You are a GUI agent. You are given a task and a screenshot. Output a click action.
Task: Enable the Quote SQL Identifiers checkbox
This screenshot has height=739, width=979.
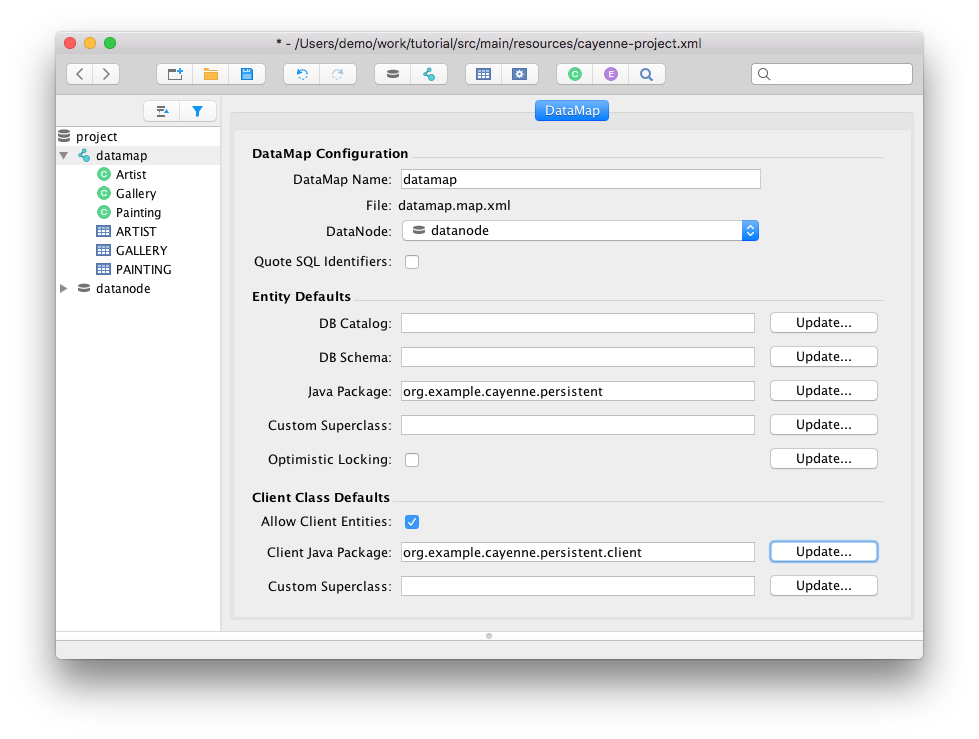coord(412,262)
